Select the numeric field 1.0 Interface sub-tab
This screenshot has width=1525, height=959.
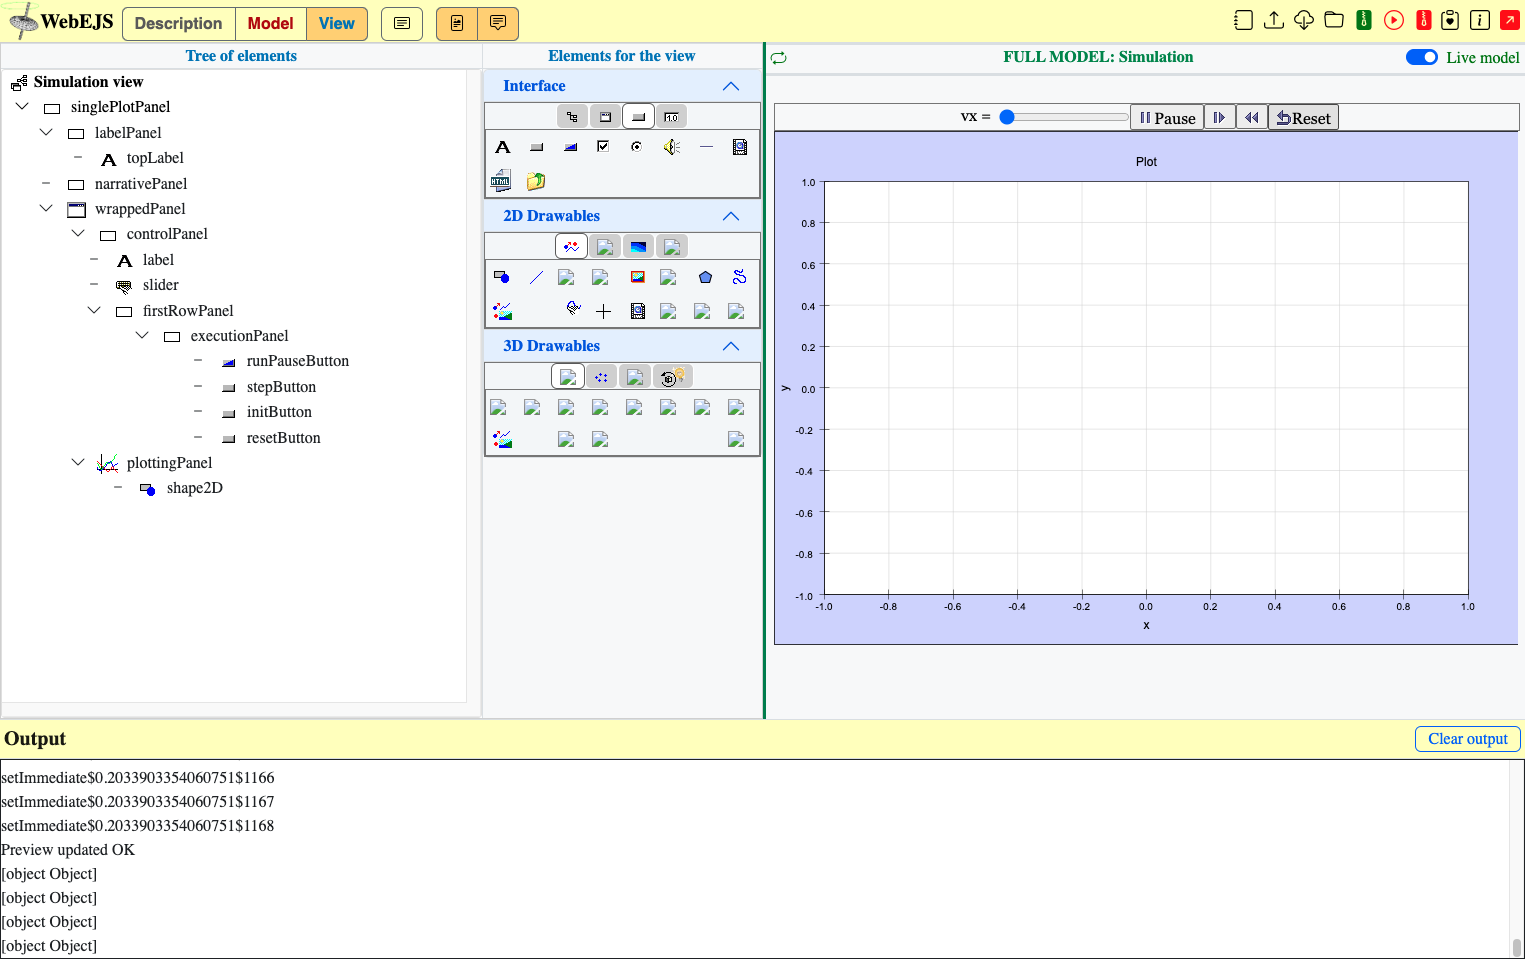672,117
